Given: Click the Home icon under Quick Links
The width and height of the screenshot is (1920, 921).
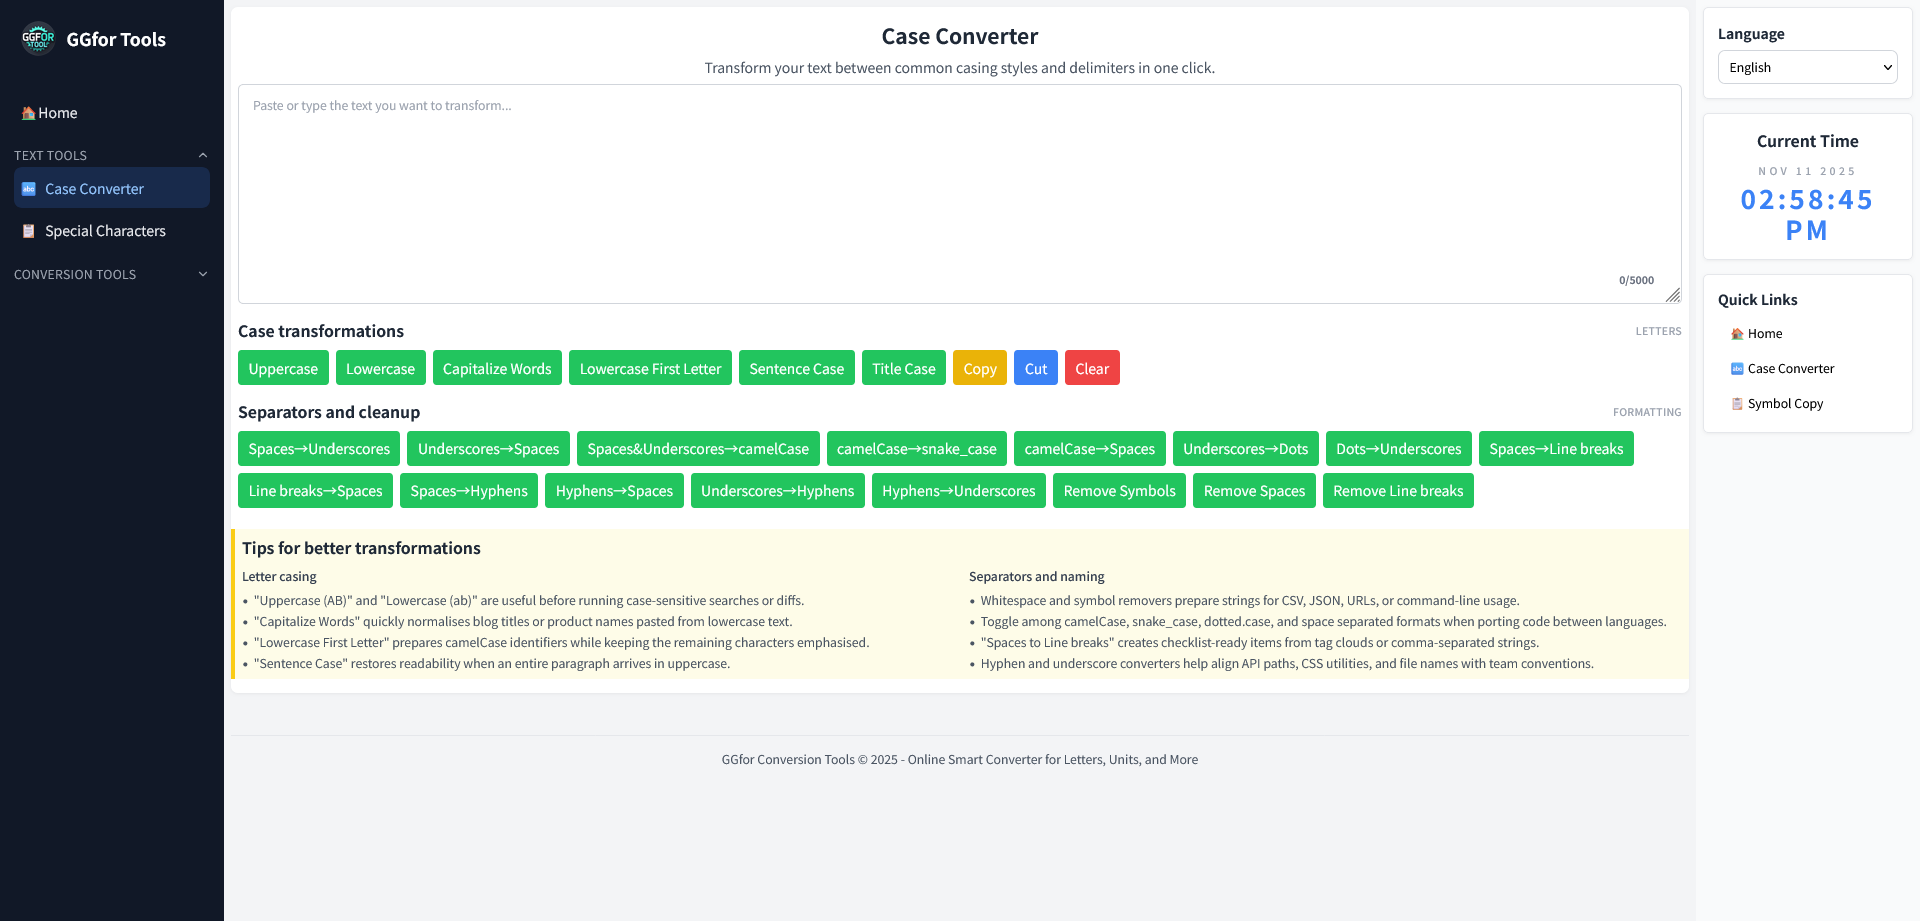Looking at the screenshot, I should click(1738, 333).
